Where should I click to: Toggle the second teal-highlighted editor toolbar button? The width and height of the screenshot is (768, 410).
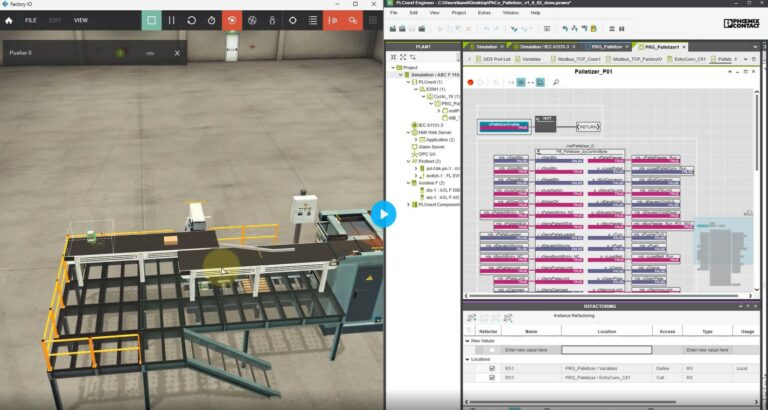pyautogui.click(x=540, y=82)
